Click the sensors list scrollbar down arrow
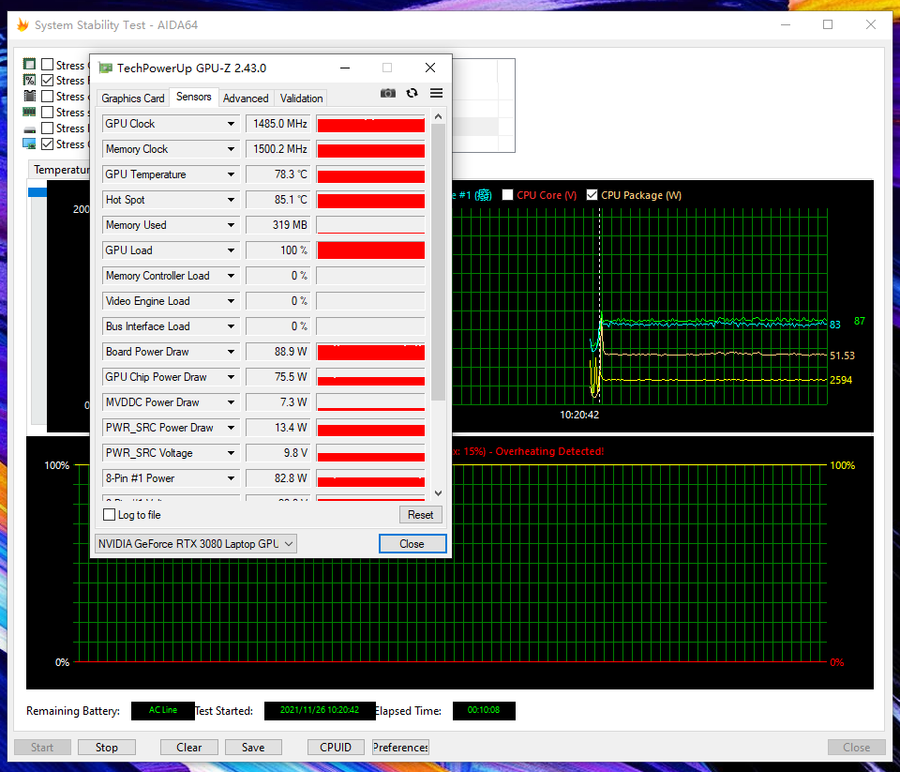 pos(437,493)
